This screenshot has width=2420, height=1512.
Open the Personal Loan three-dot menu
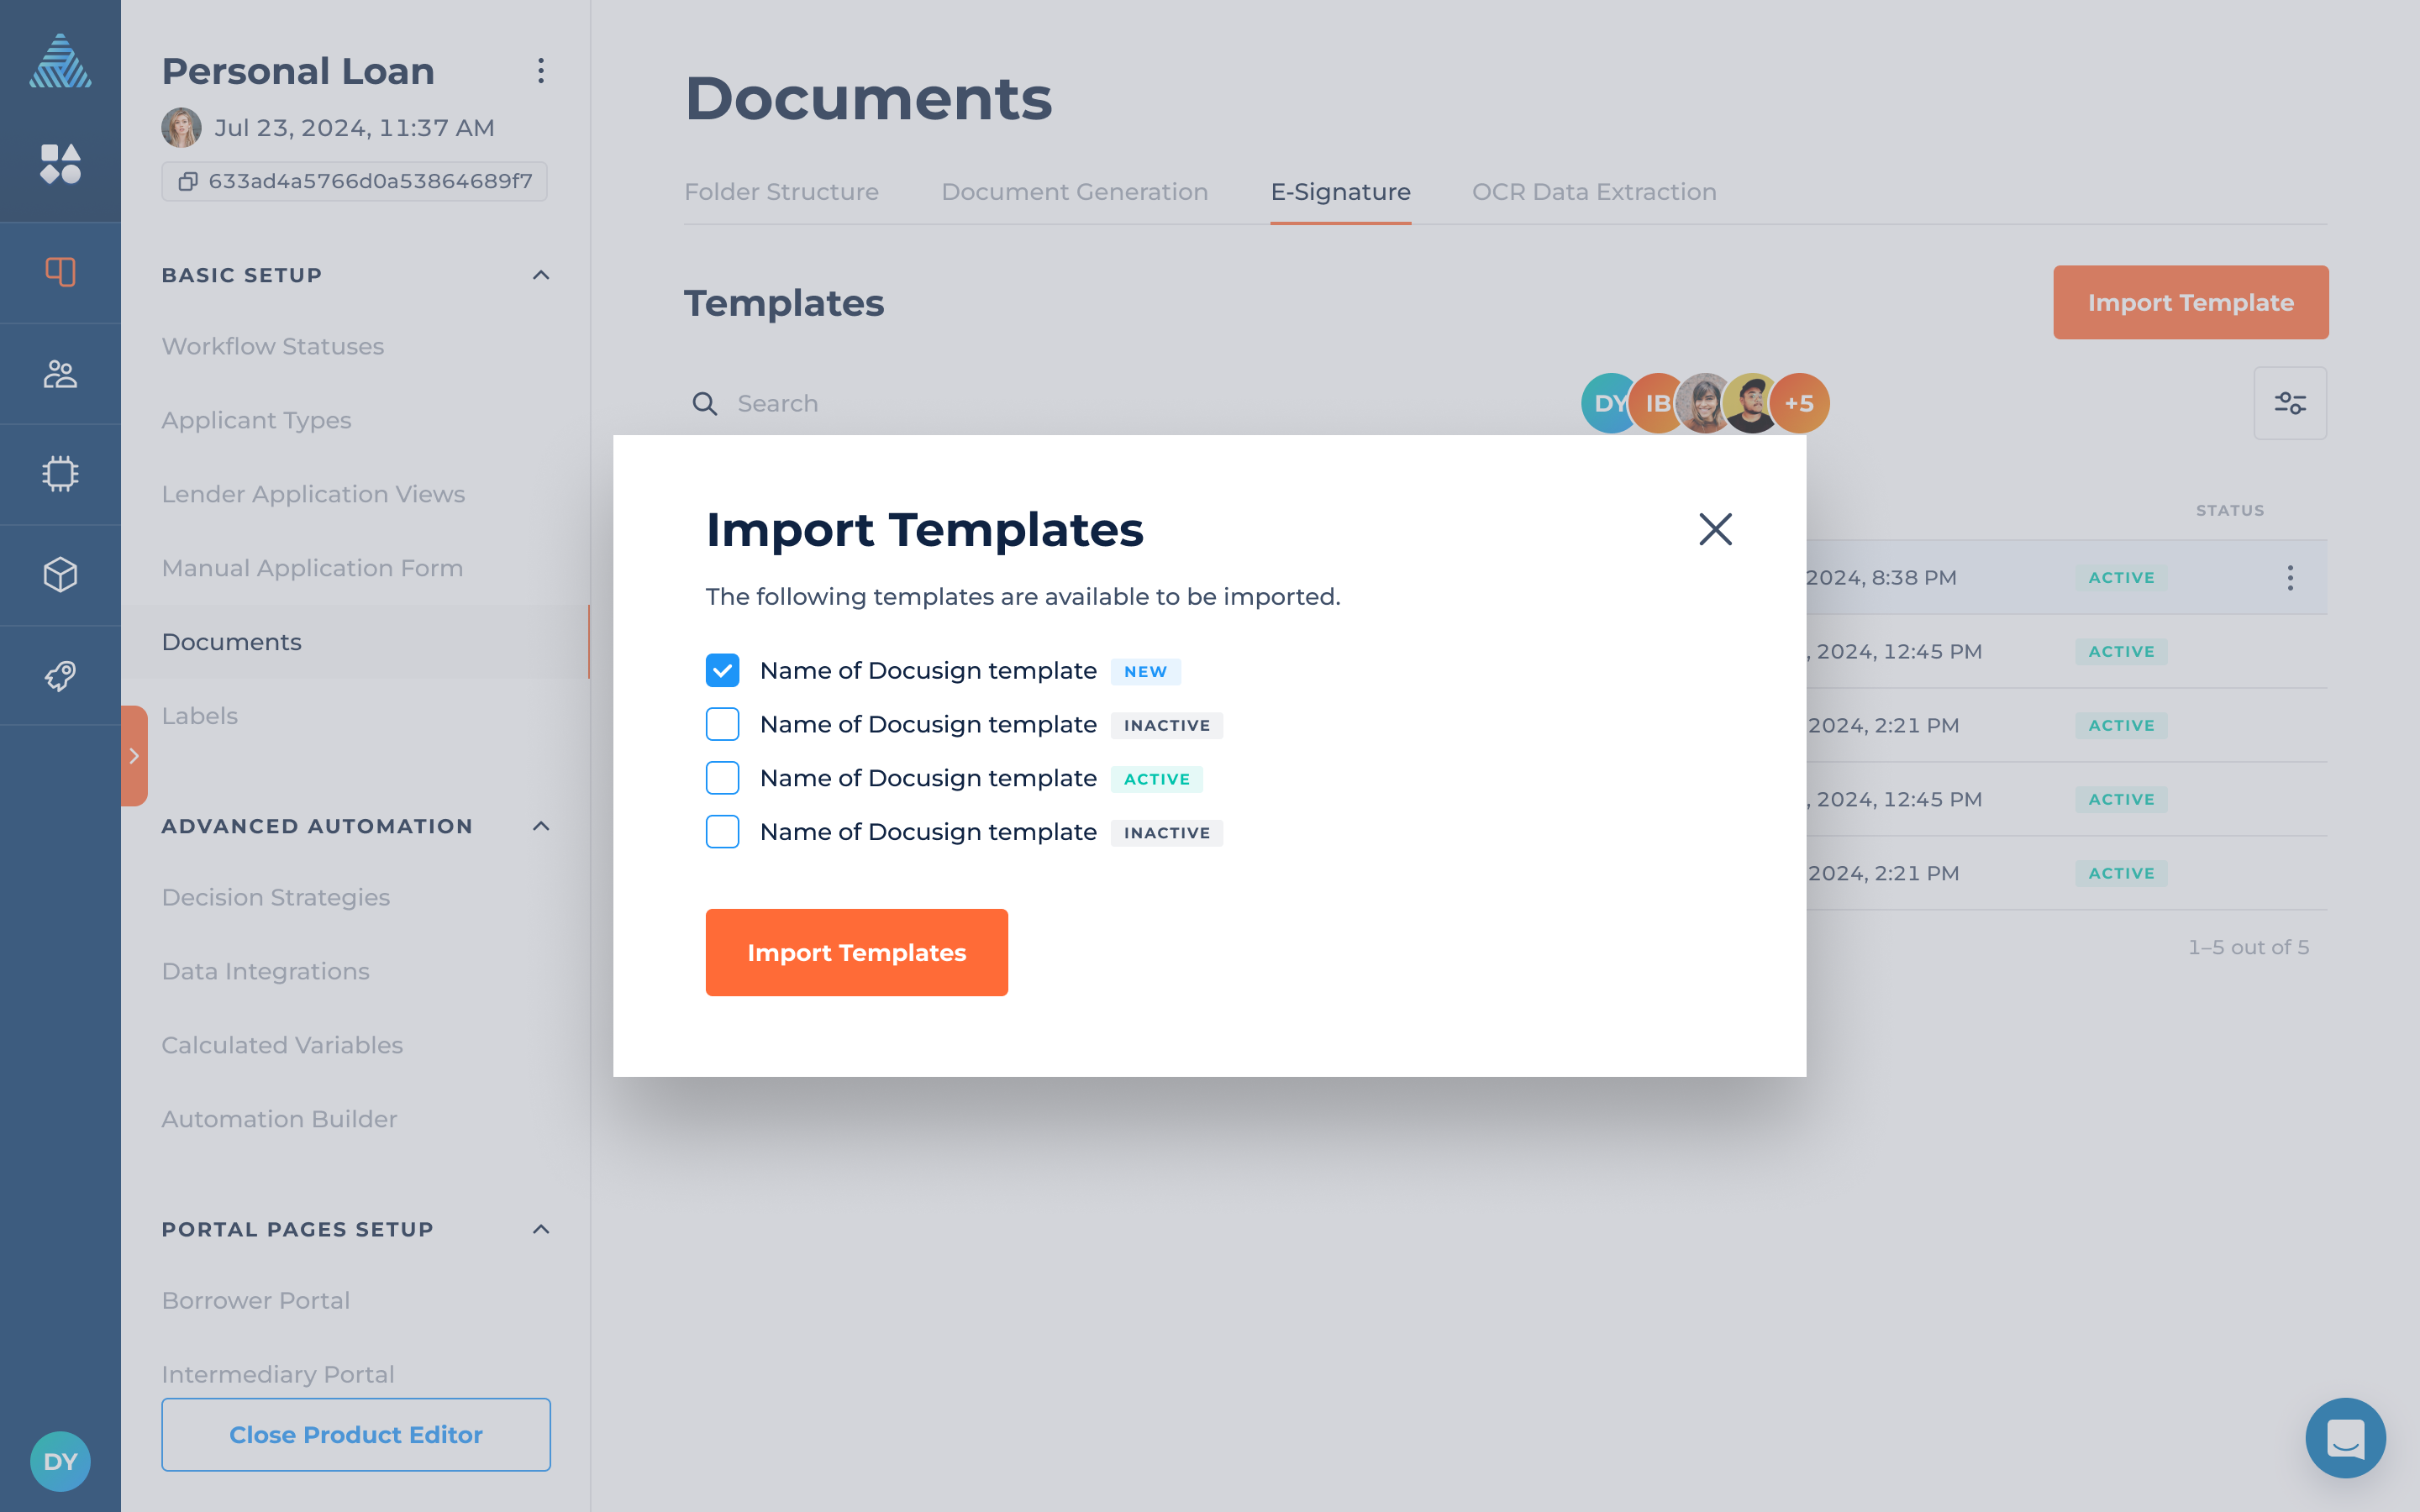pyautogui.click(x=540, y=71)
